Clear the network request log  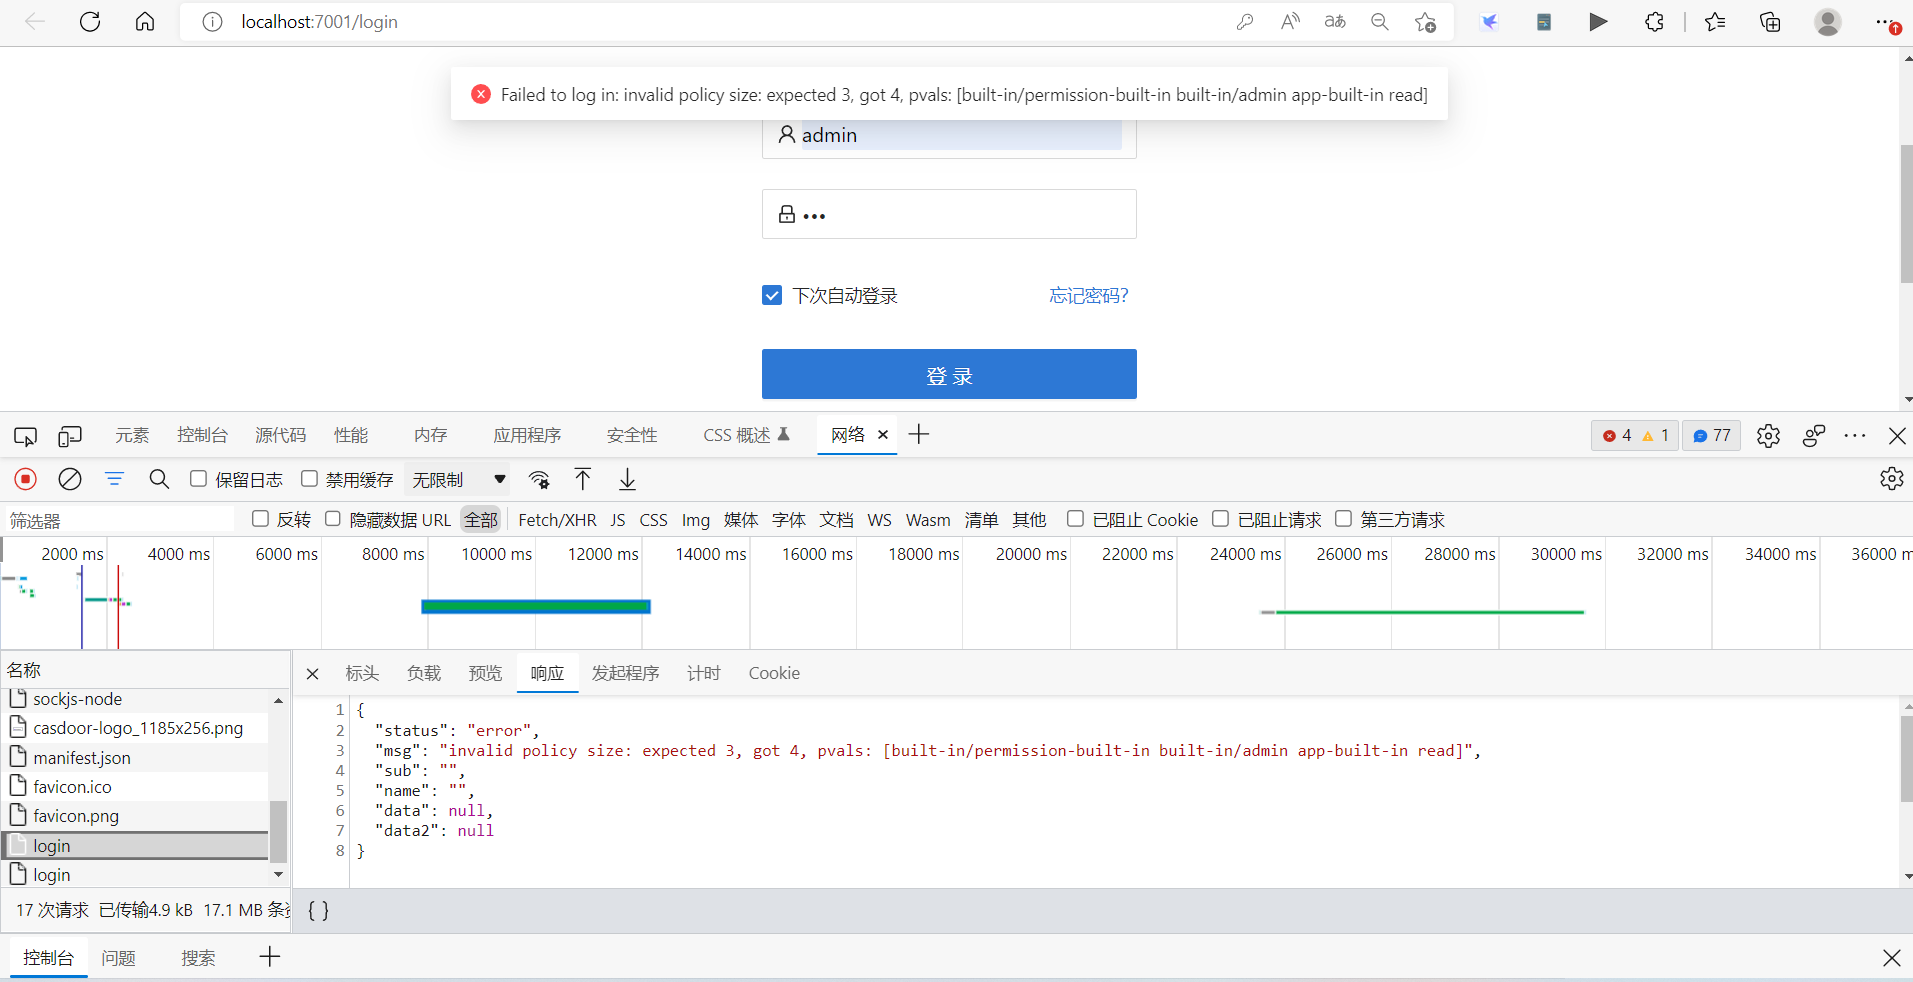point(69,479)
